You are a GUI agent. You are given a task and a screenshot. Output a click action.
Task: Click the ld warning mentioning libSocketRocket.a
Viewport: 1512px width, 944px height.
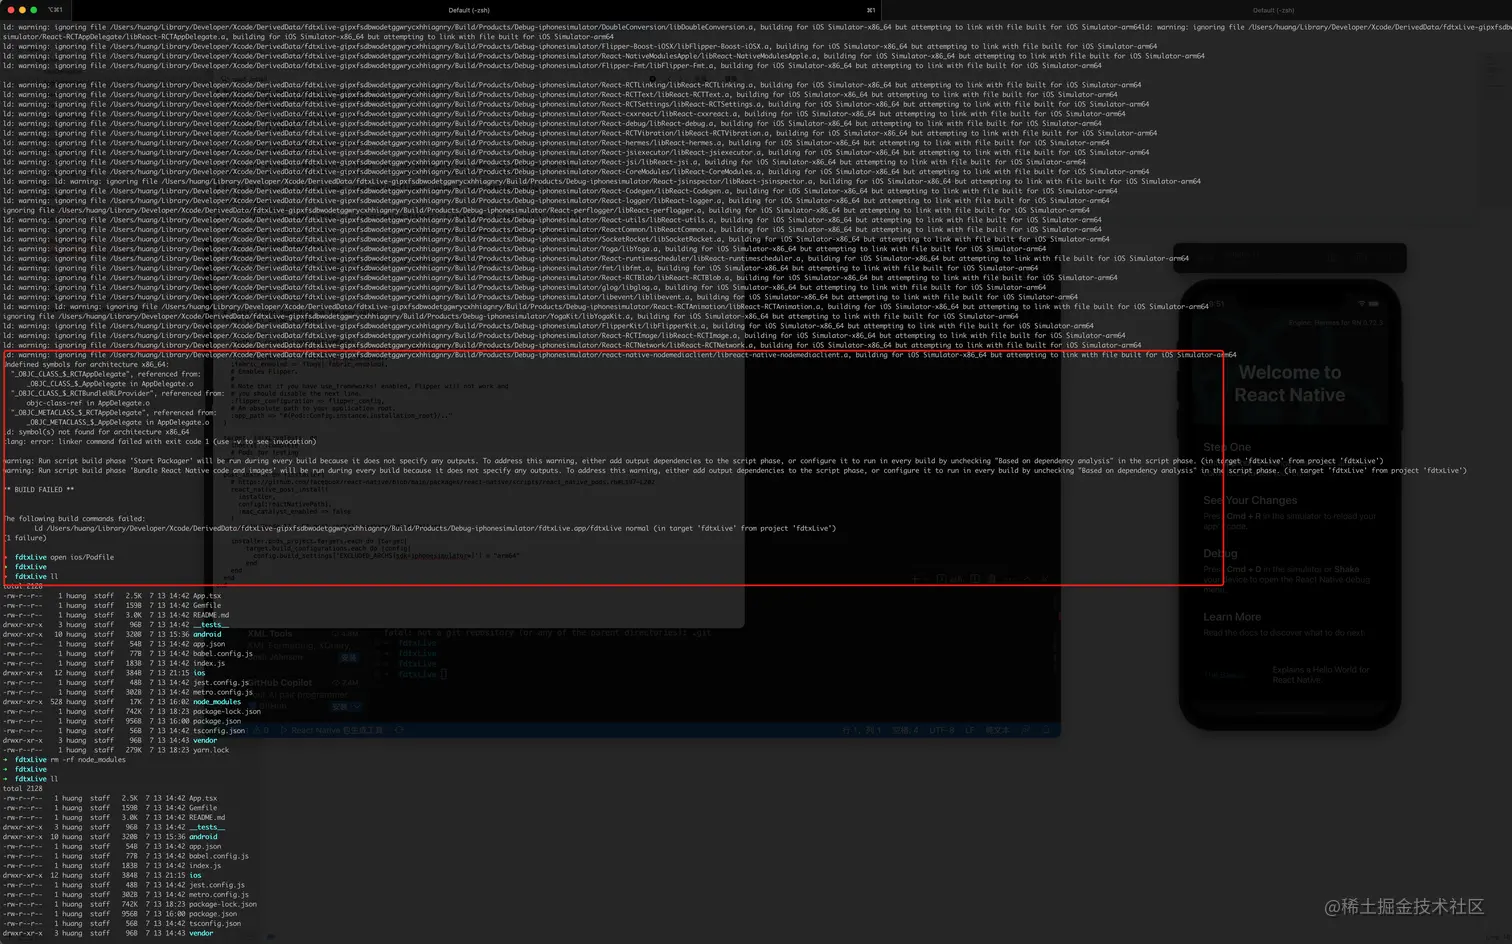point(556,239)
